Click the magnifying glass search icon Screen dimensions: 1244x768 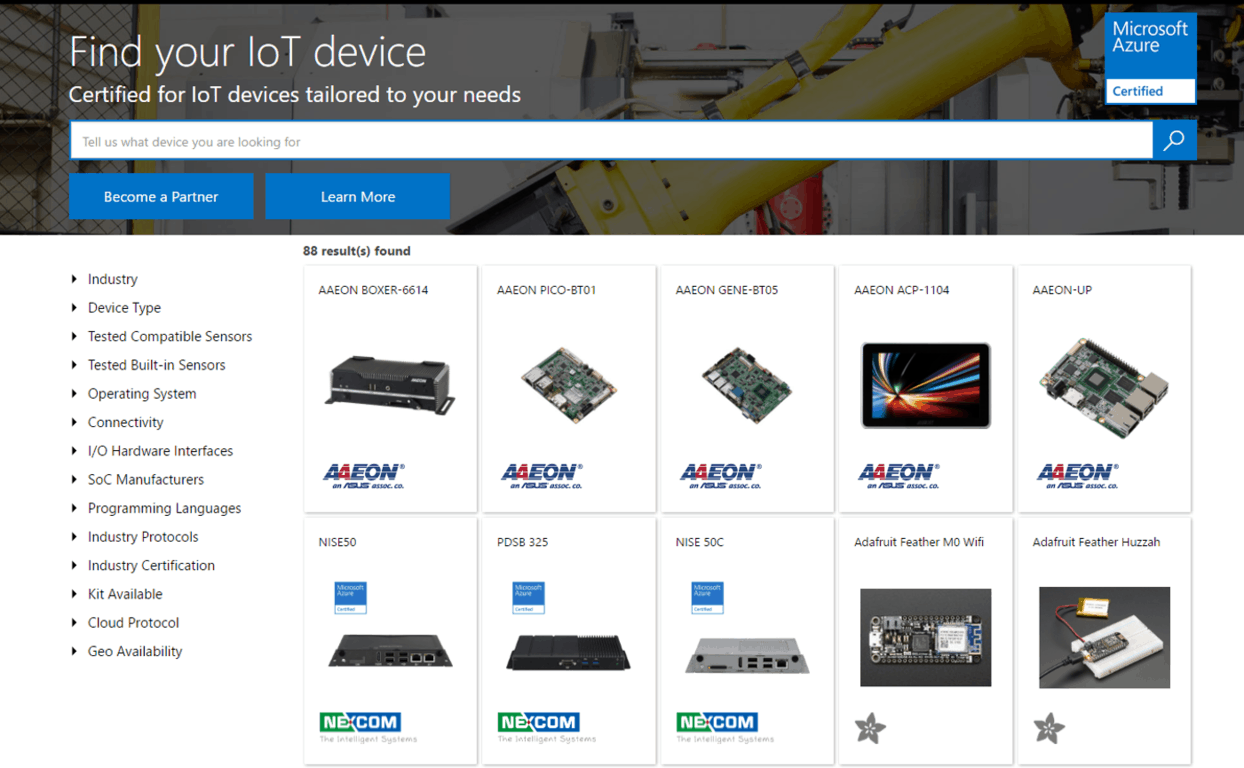(1174, 141)
